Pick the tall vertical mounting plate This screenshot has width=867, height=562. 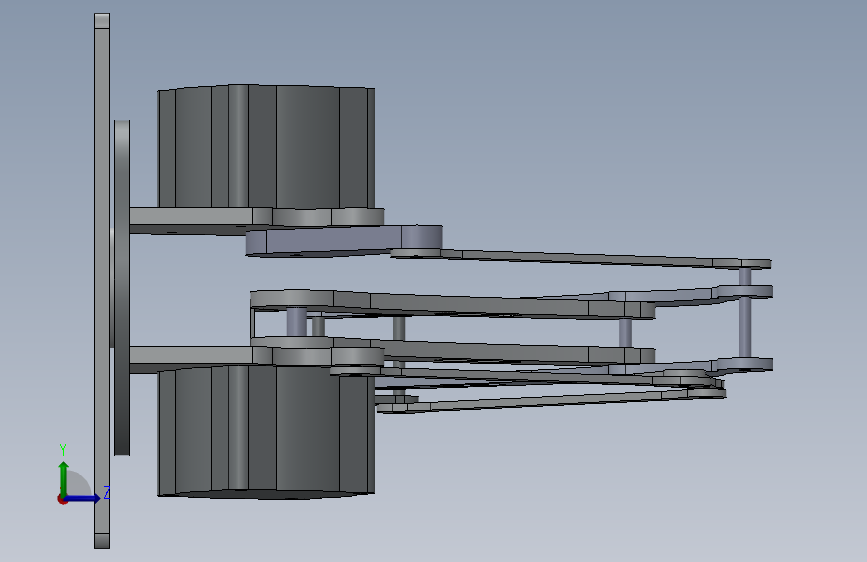pos(102,281)
